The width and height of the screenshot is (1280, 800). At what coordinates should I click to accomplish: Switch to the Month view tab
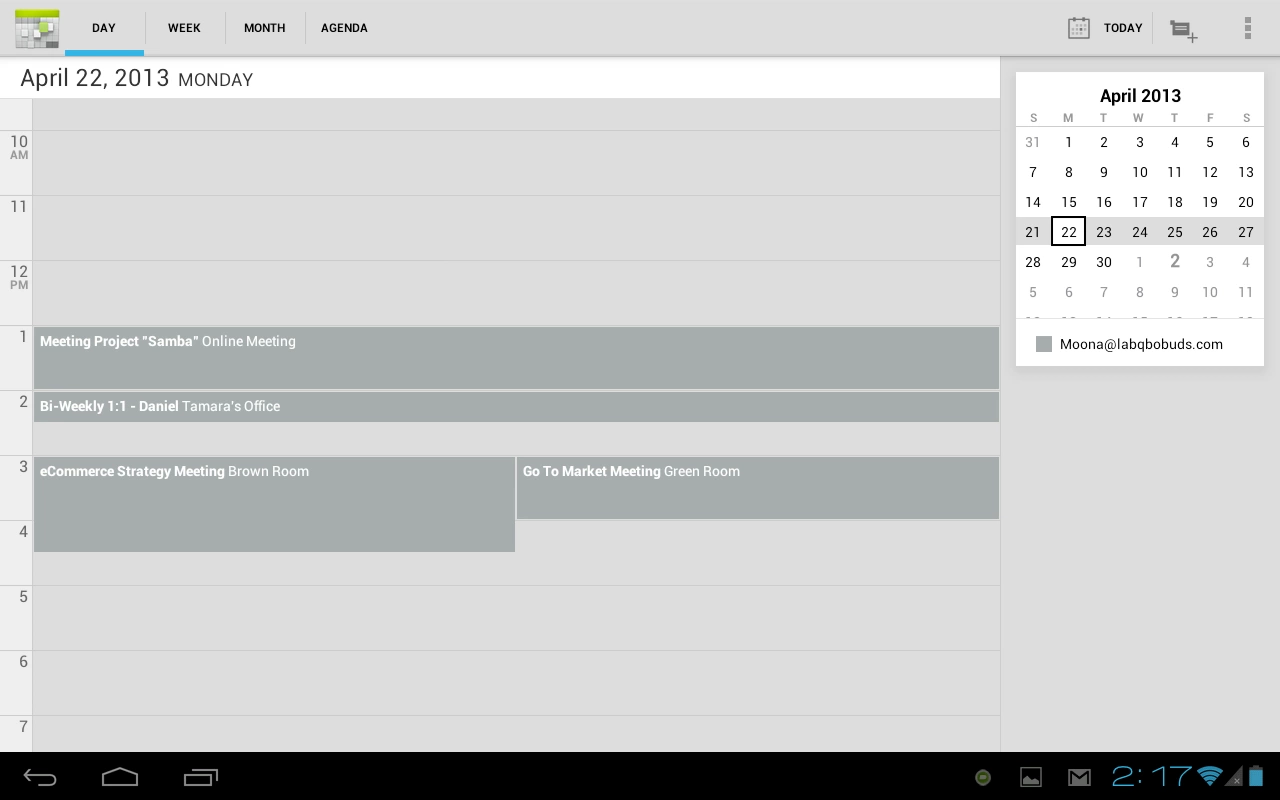pyautogui.click(x=265, y=28)
